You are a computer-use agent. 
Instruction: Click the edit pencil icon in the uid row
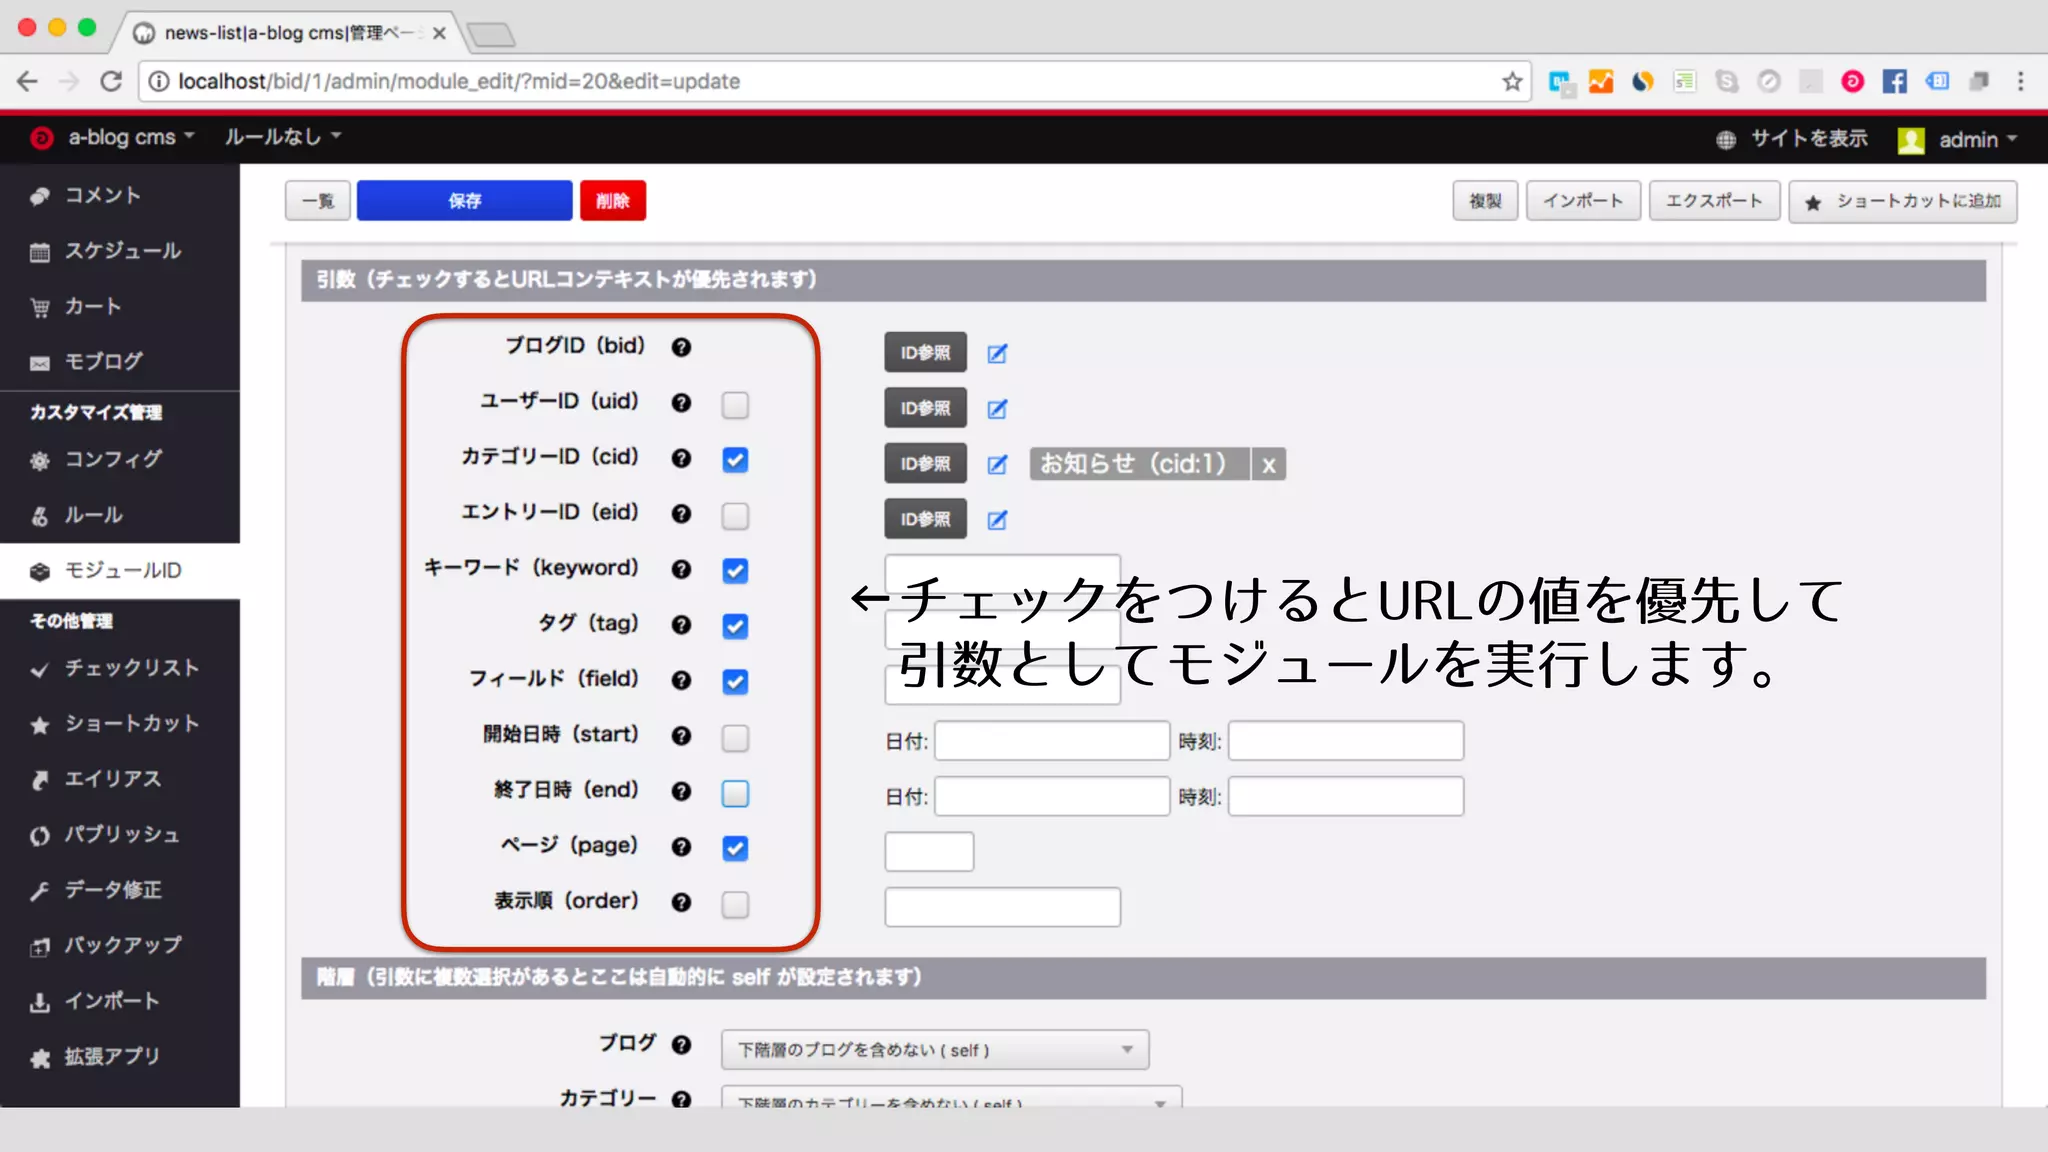pyautogui.click(x=997, y=409)
